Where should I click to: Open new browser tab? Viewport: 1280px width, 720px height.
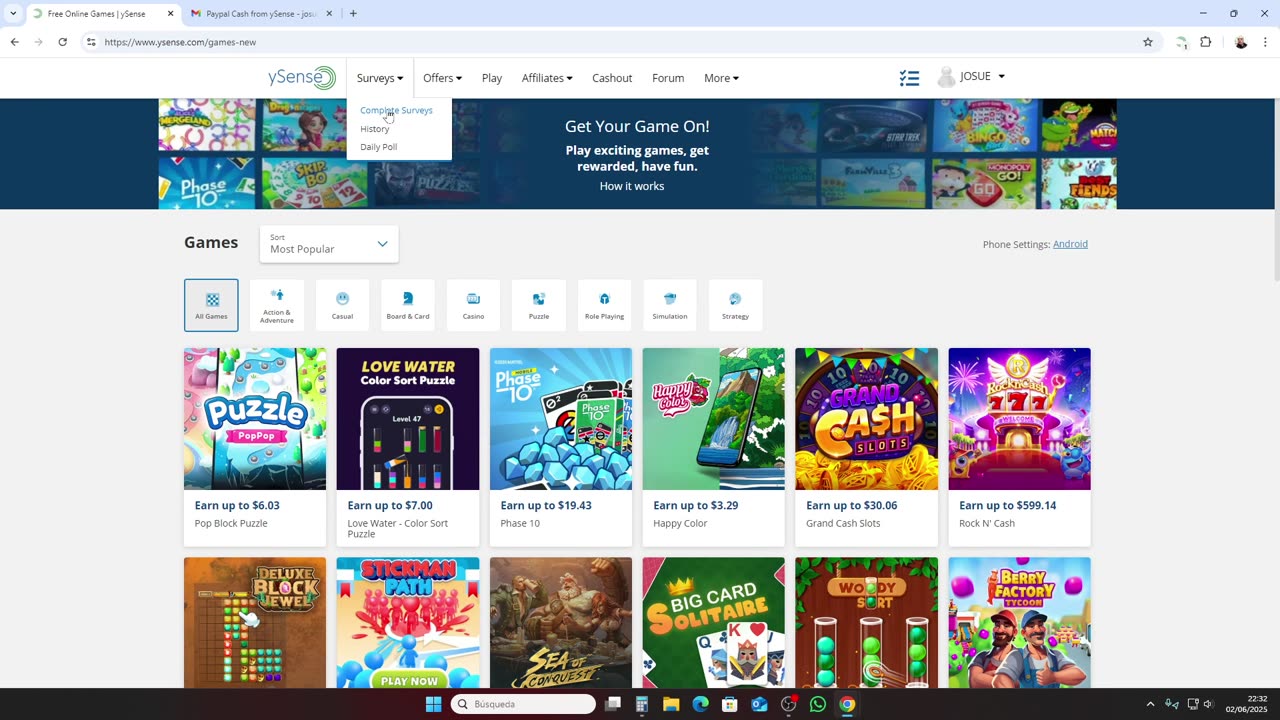[x=353, y=14]
